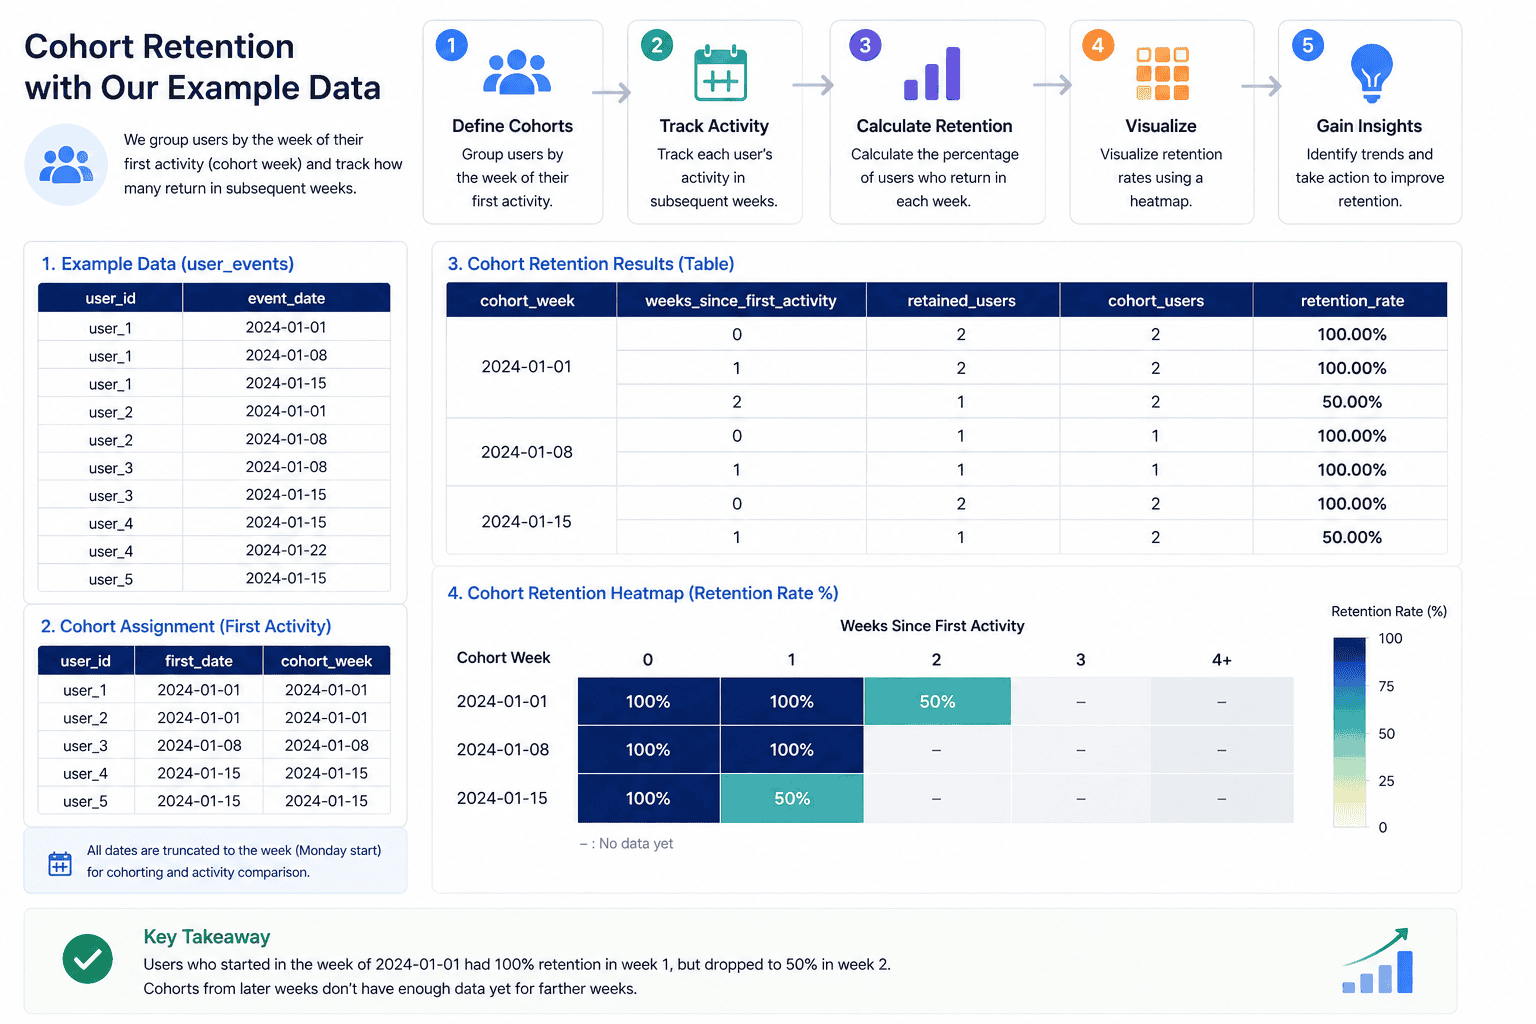Viewport: 1536px width, 1024px height.
Task: Select the Gain Insights lightbulb icon
Action: pyautogui.click(x=1370, y=72)
